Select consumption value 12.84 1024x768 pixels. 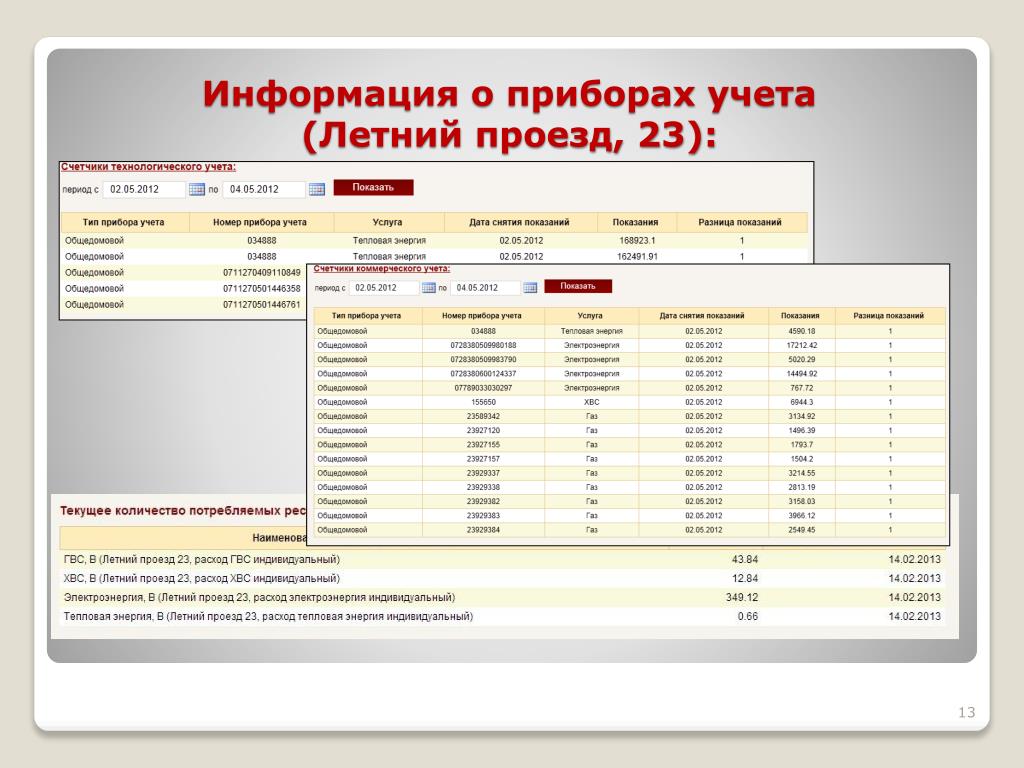[745, 579]
